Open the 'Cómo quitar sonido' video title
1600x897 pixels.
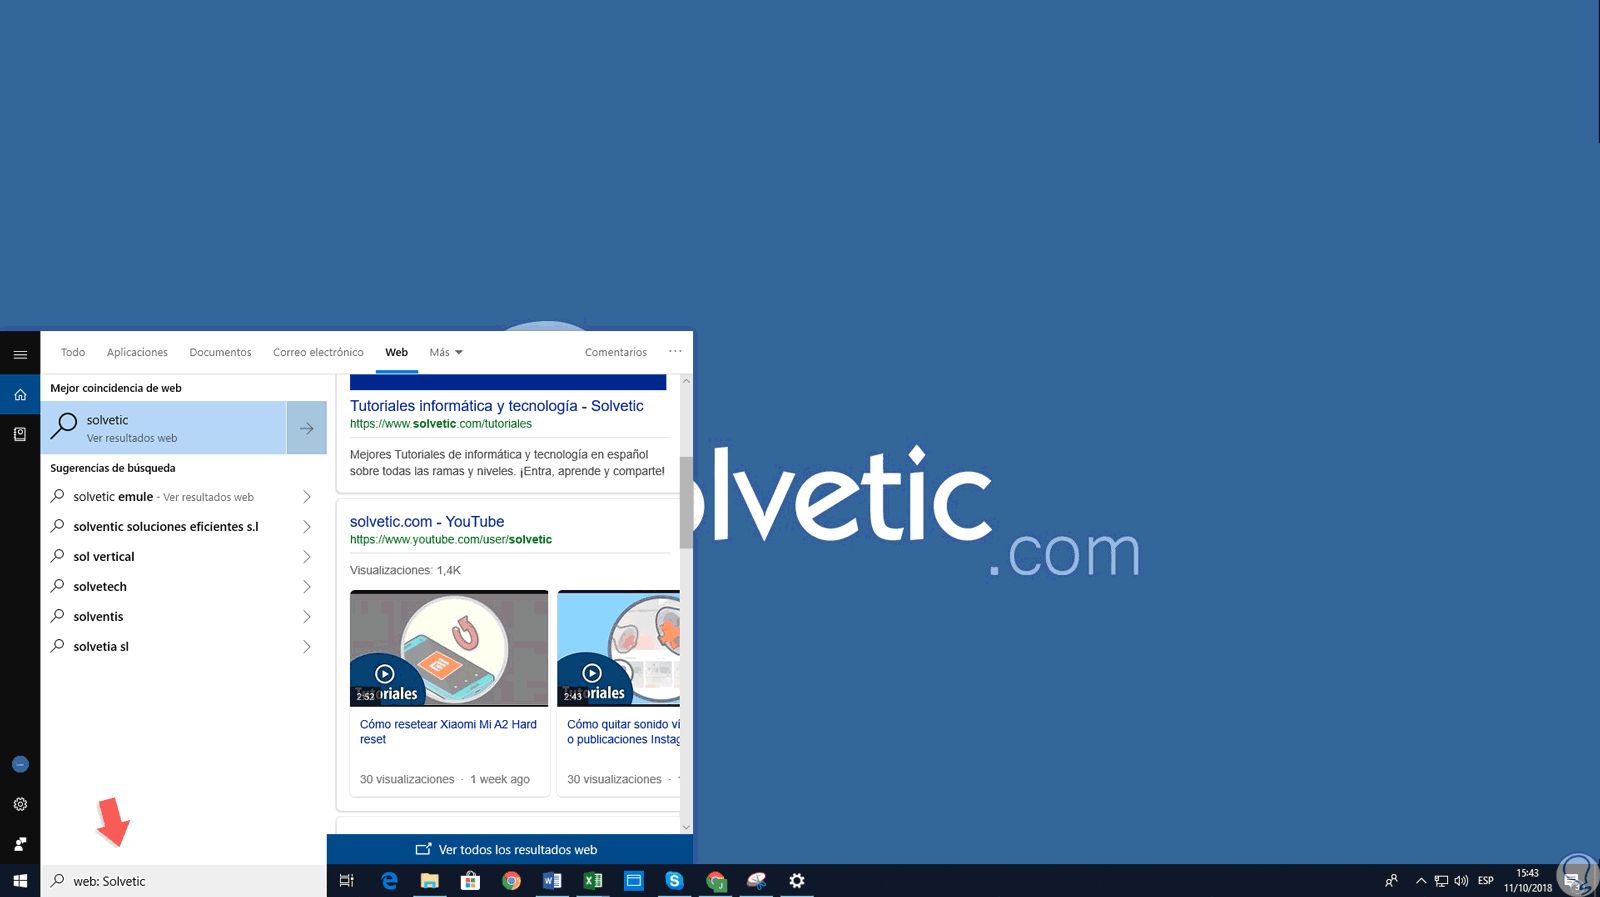pyautogui.click(x=623, y=732)
